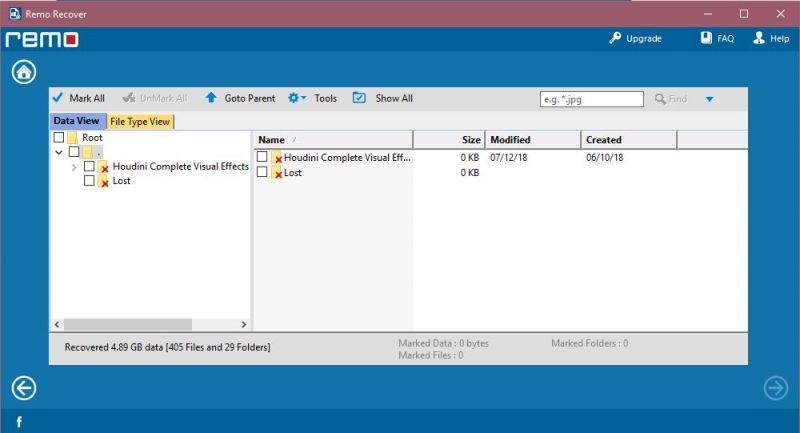Select Houdini Complete Visual Effects in tree
Screen dimensions: 800x433
click(180, 166)
